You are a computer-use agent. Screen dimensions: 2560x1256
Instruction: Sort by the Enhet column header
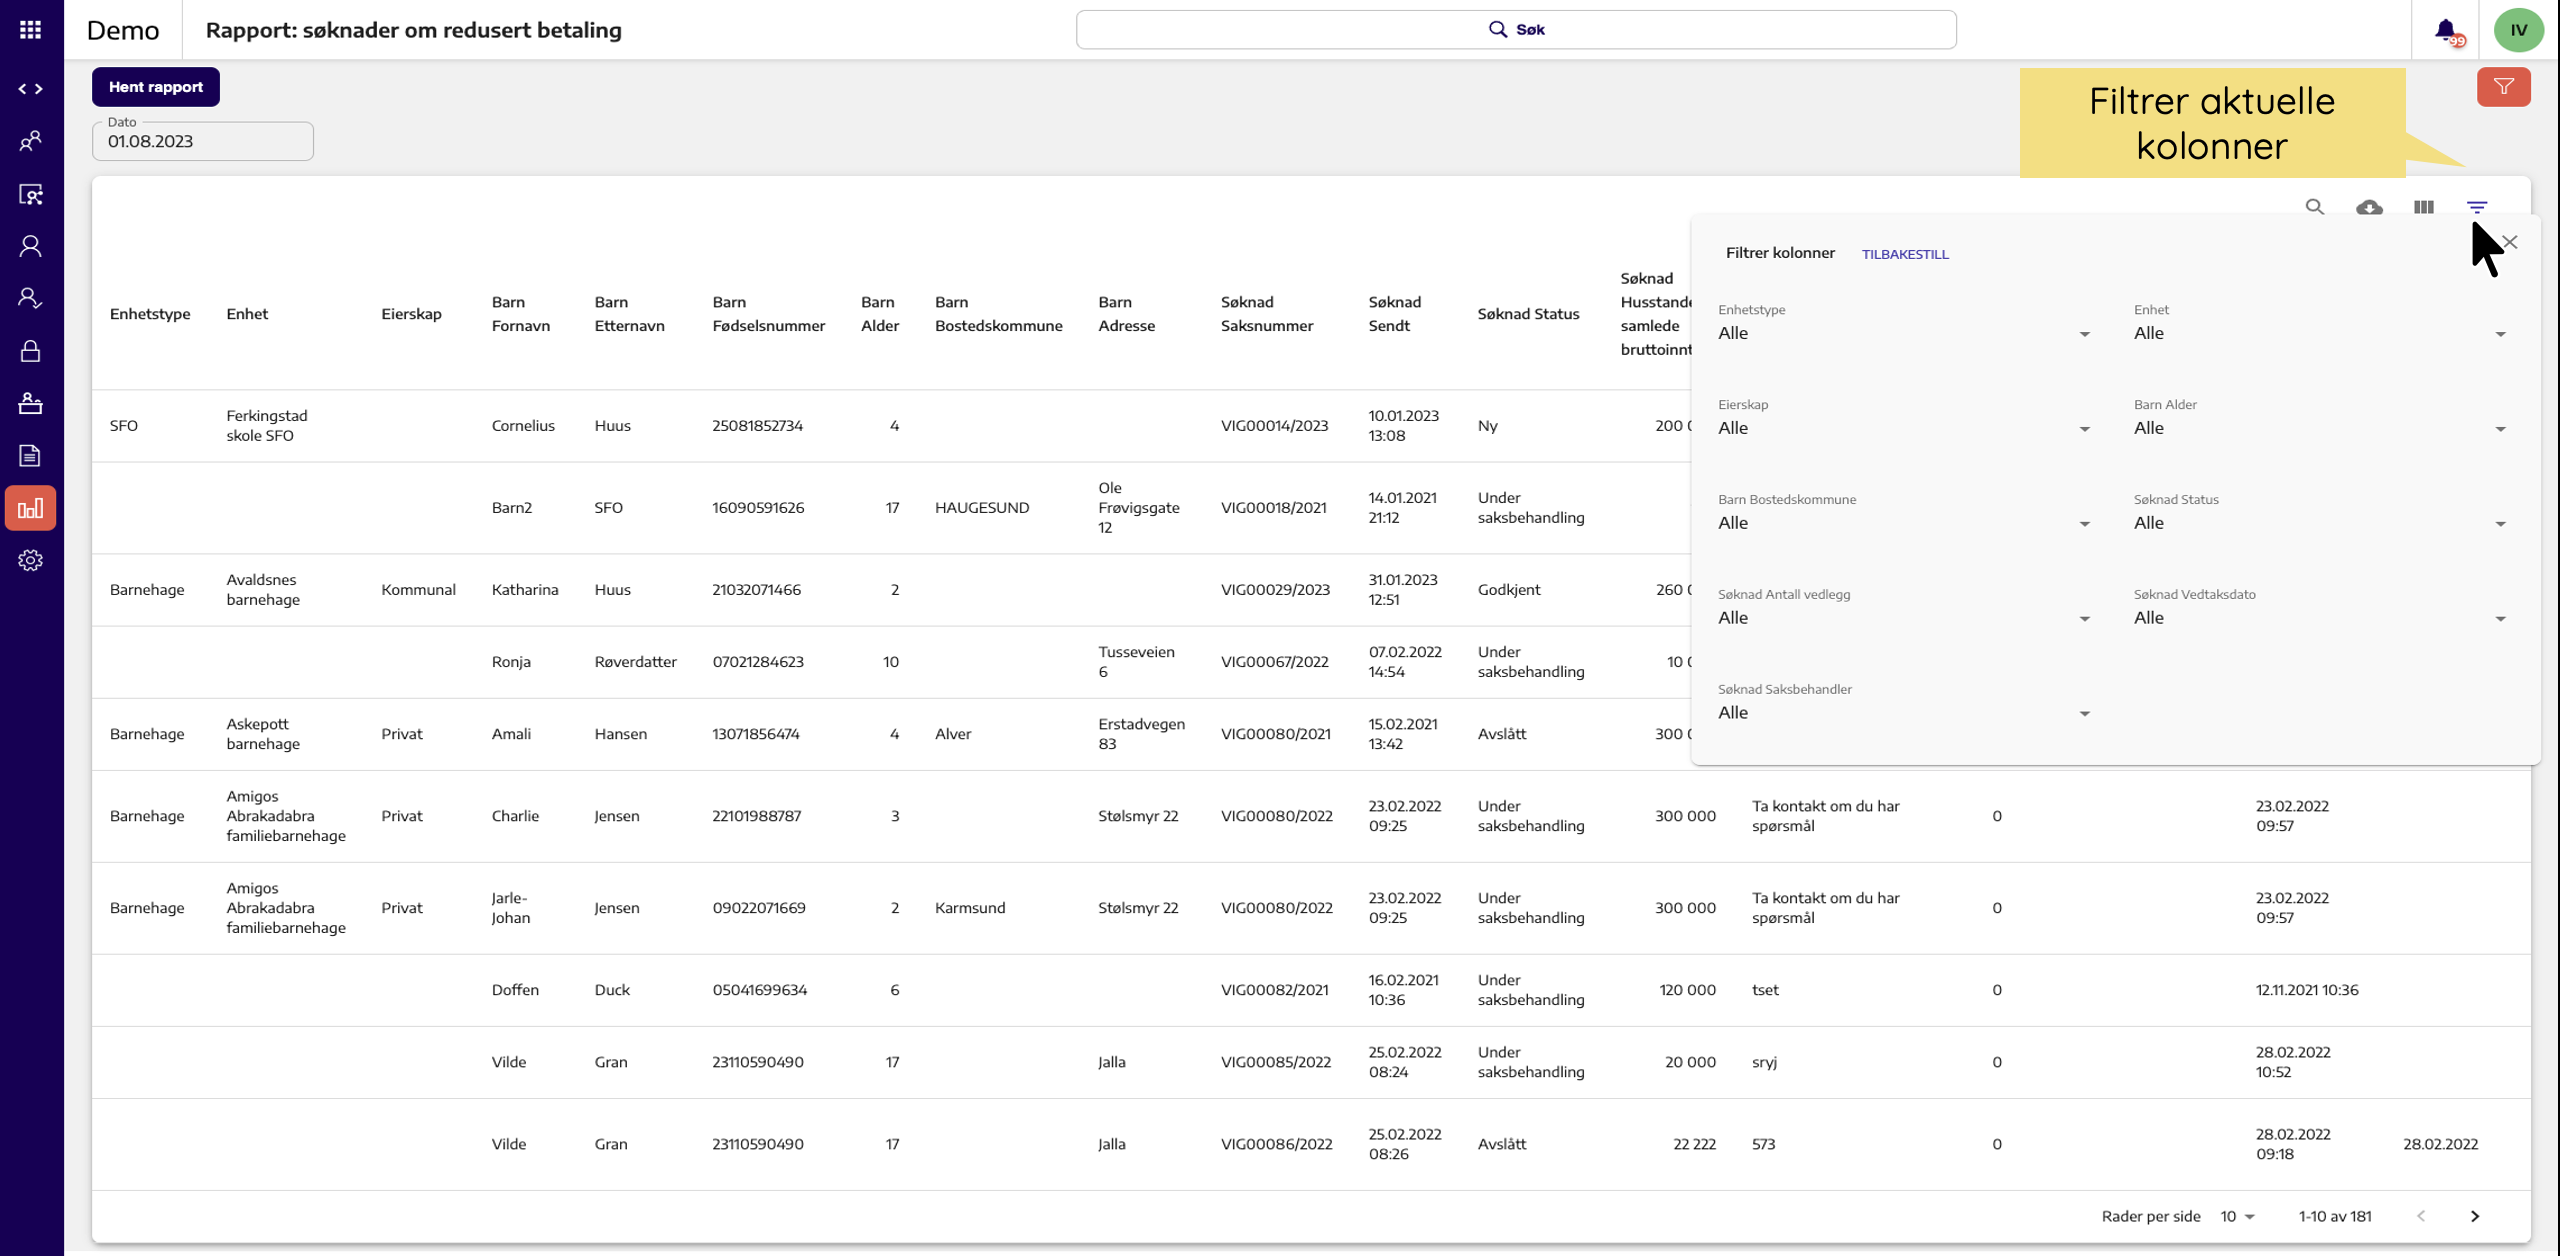point(247,314)
